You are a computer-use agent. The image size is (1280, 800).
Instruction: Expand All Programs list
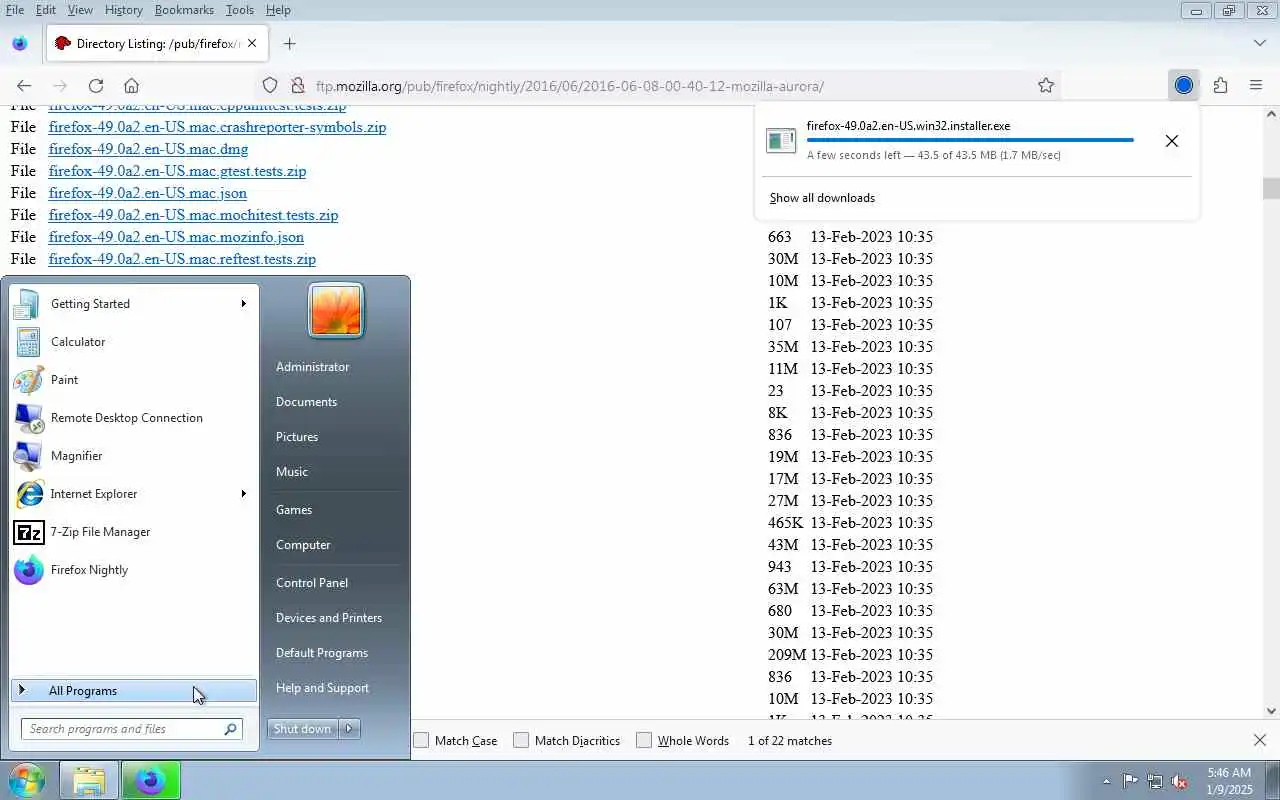(133, 691)
